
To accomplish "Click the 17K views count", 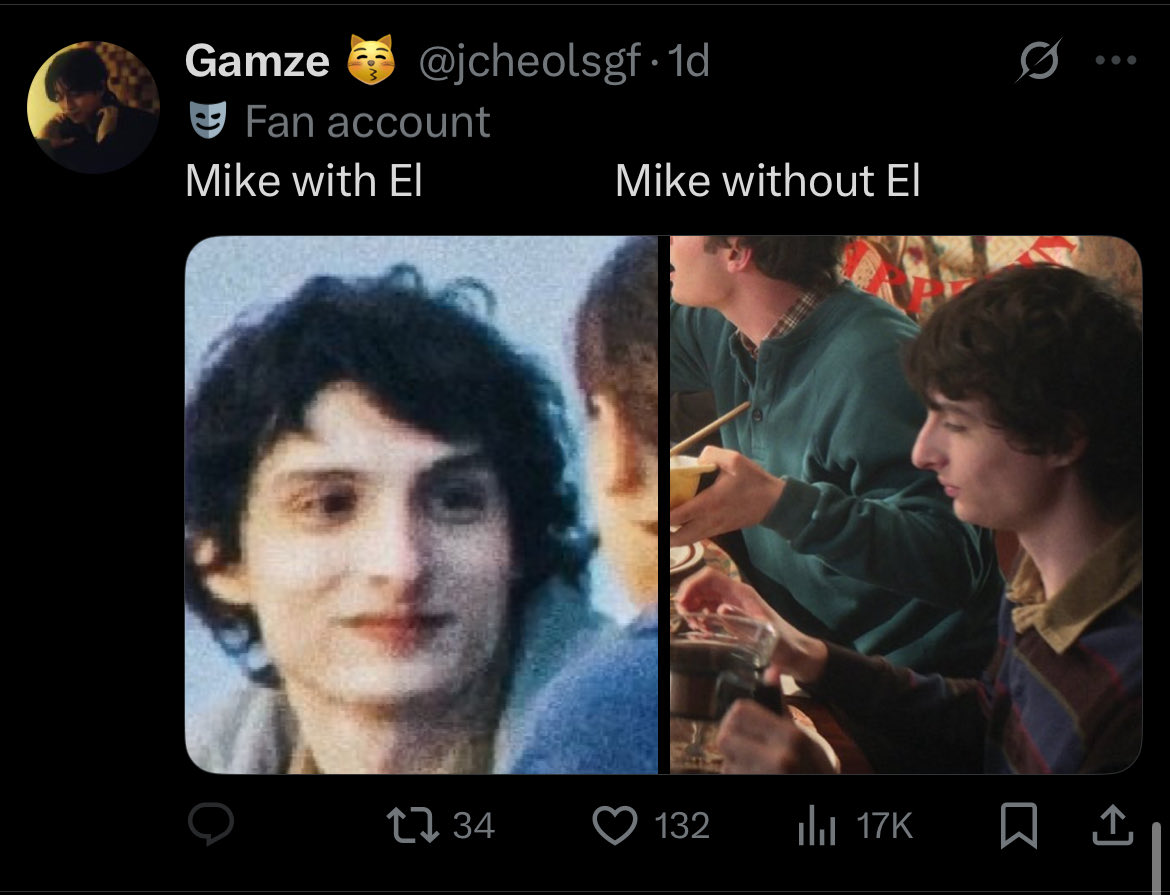I will (884, 826).
